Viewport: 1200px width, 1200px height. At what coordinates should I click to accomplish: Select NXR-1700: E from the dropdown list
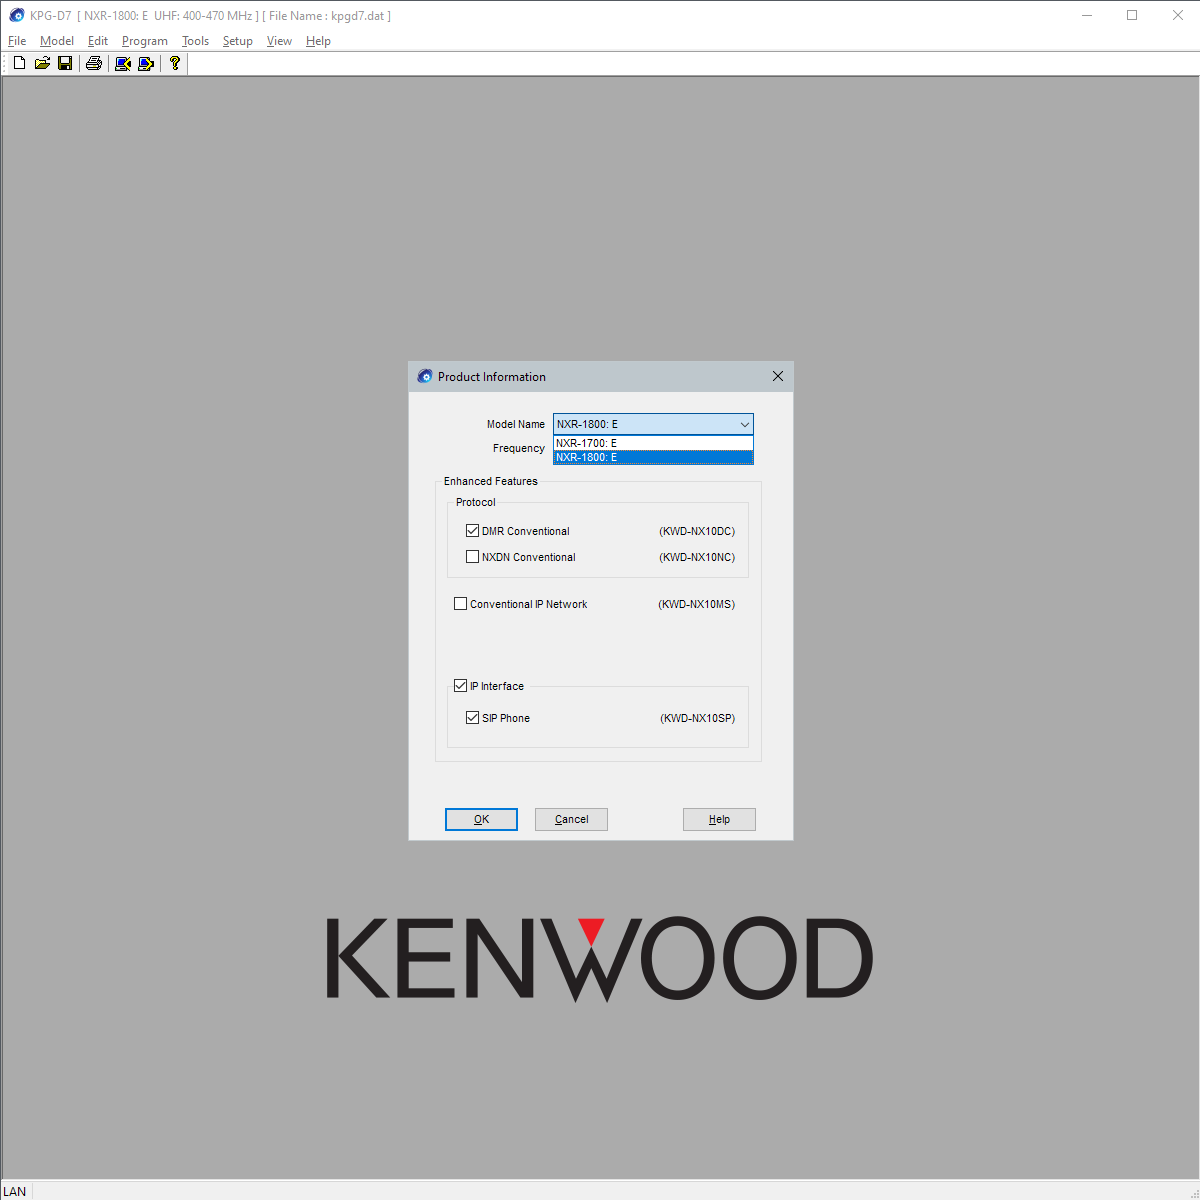tap(652, 443)
